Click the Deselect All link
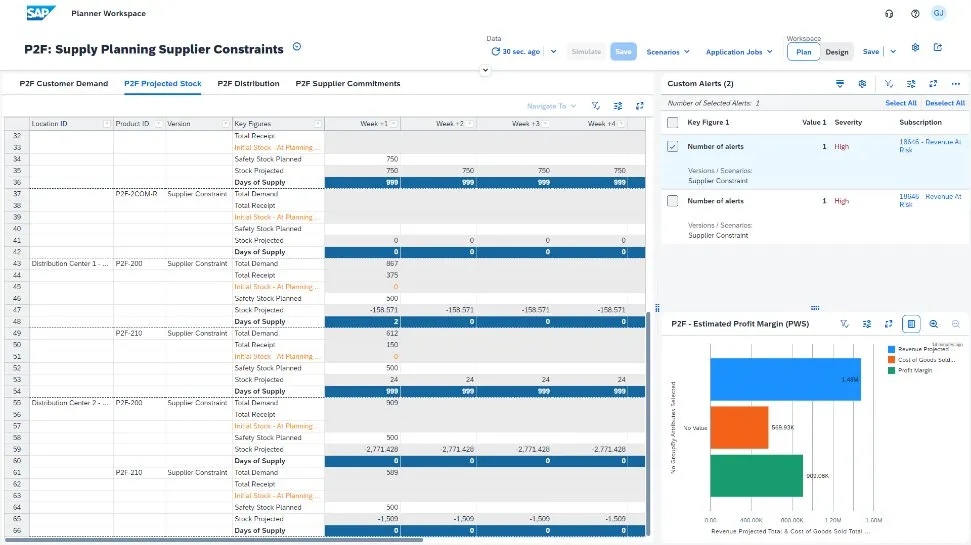 pos(944,103)
